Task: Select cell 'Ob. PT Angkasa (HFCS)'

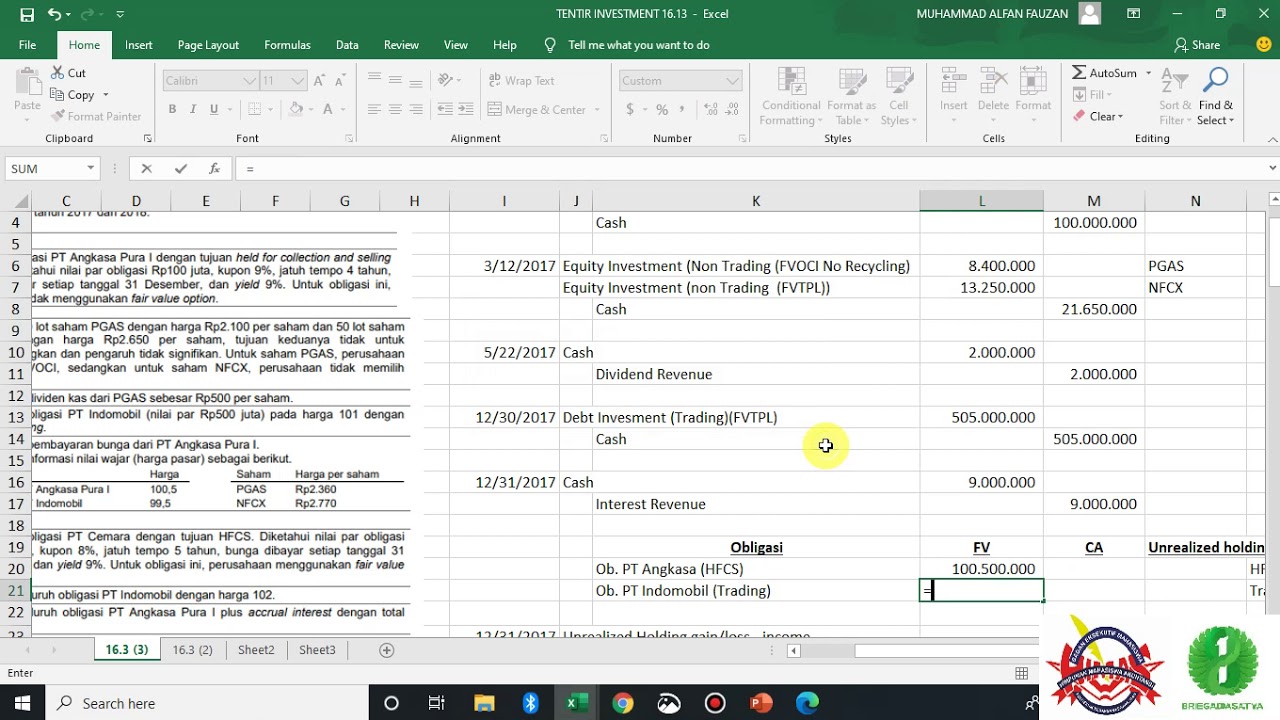Action: (756, 569)
